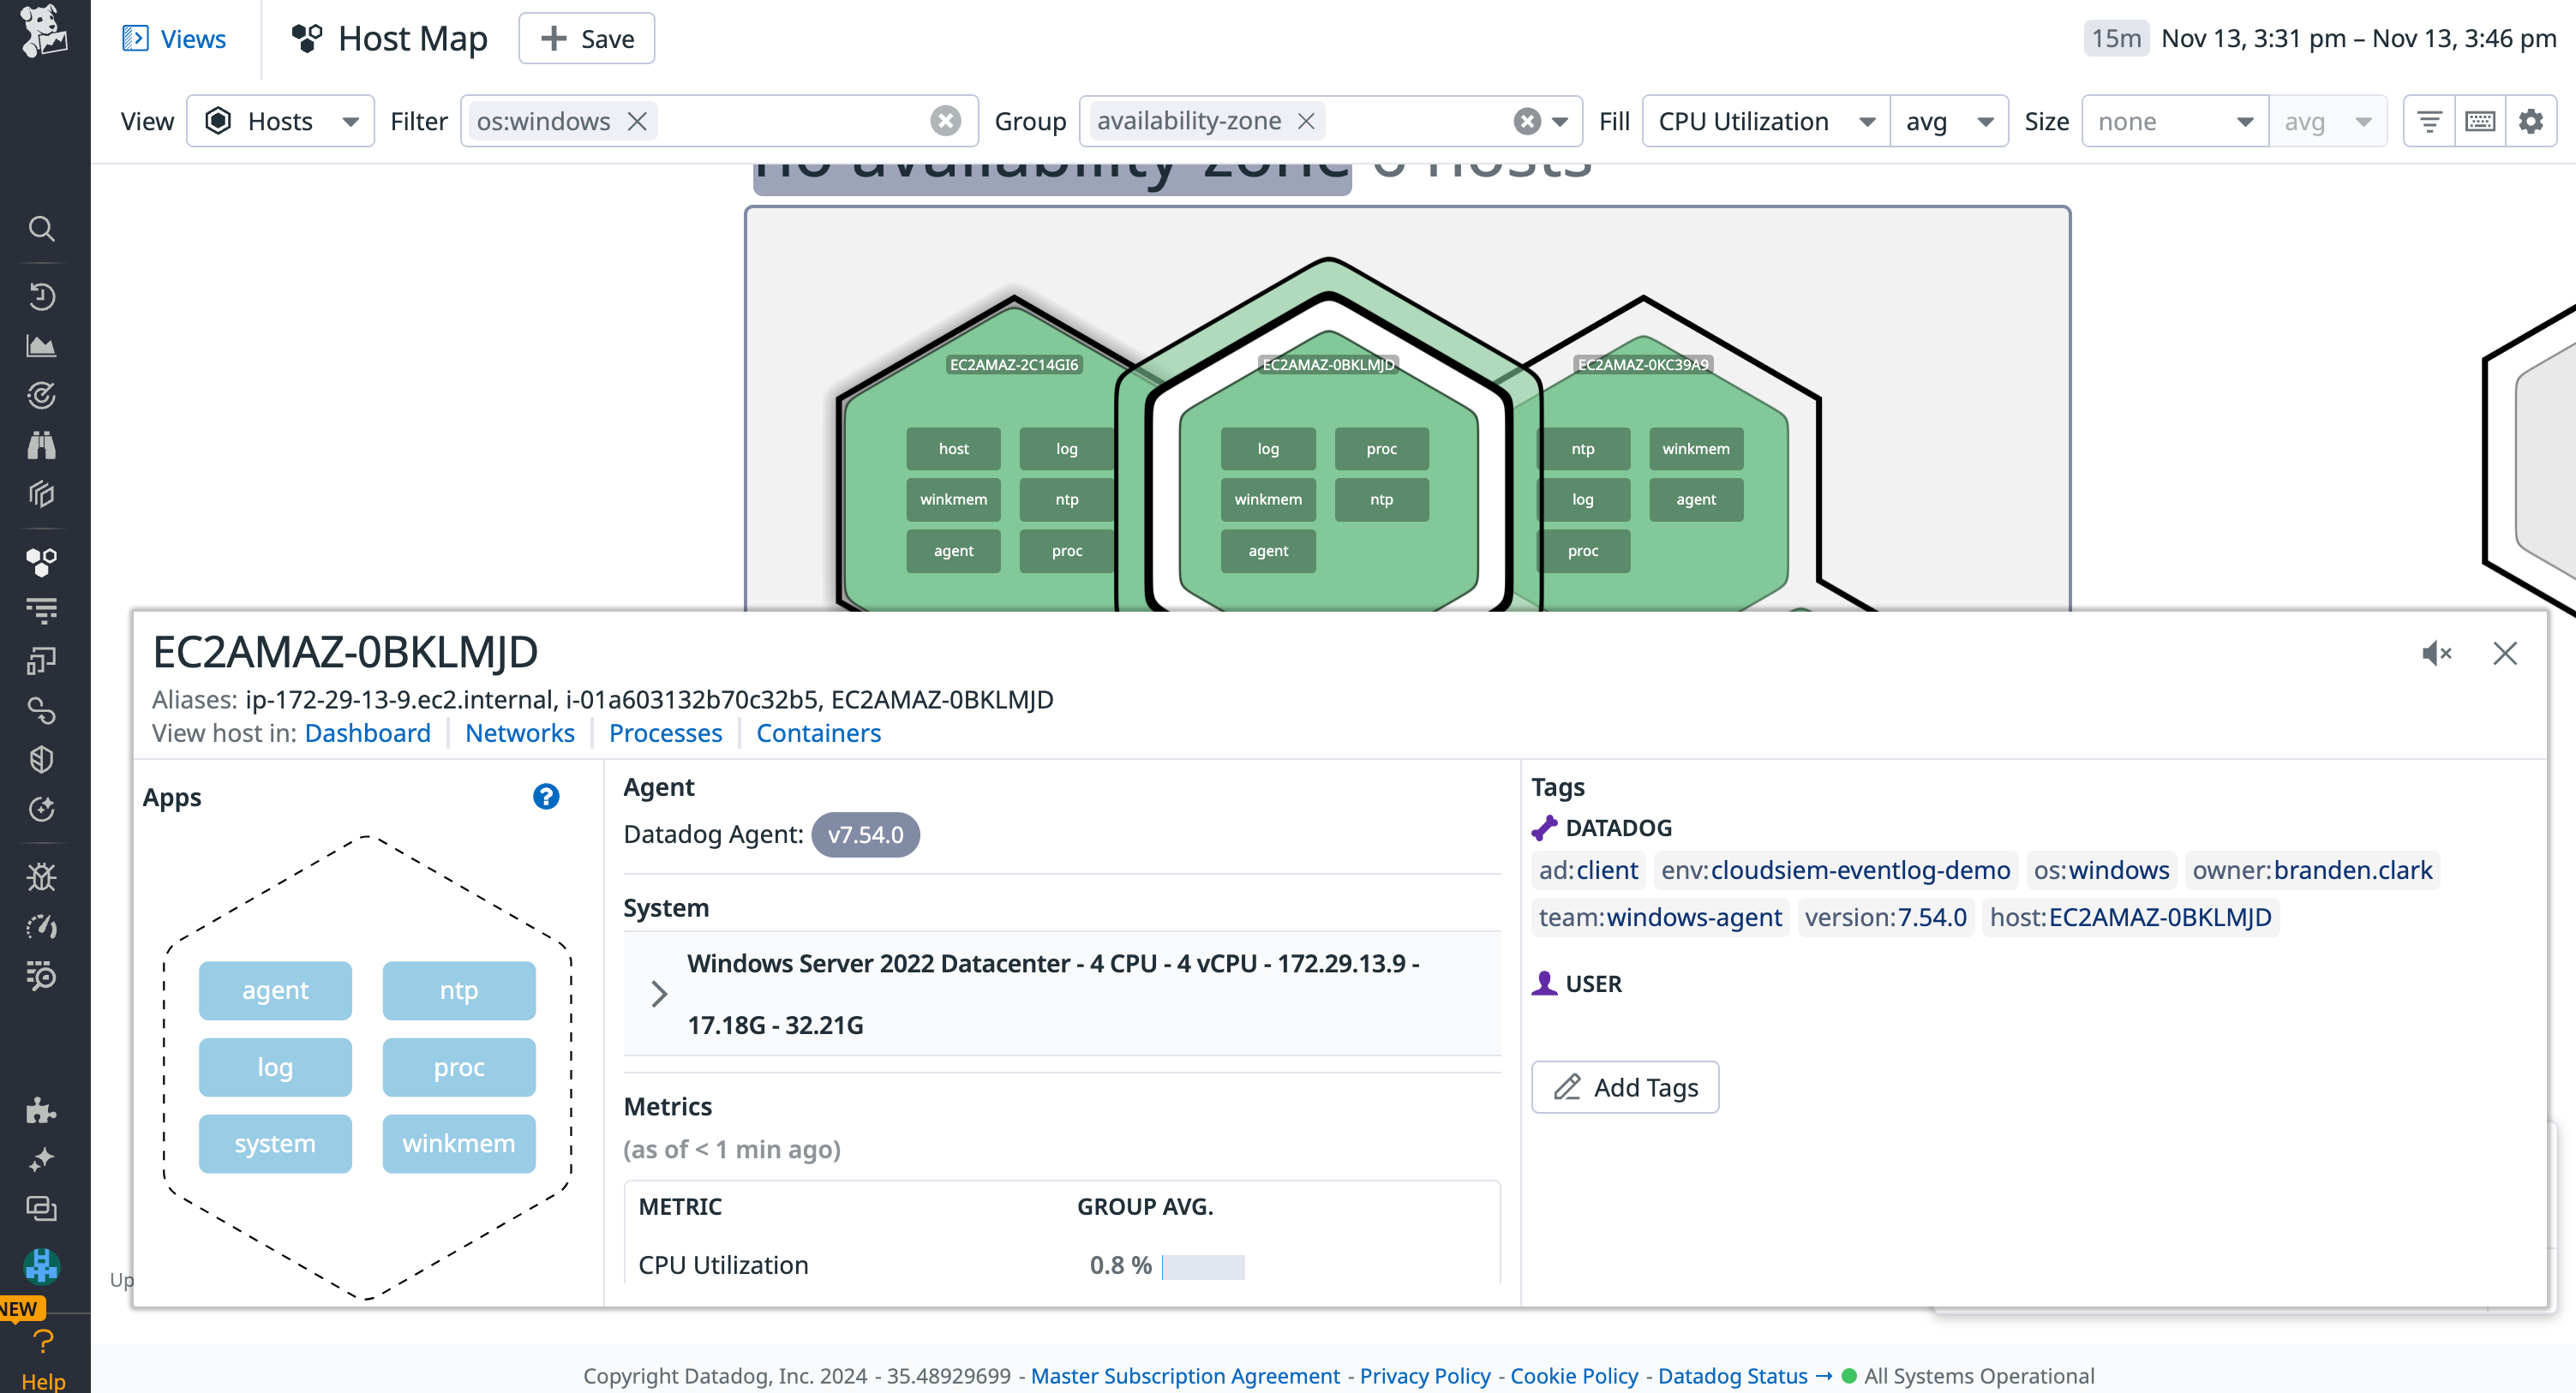The image size is (2576, 1393).
Task: Open the Host Map hexagons icon in sidebar
Action: (x=42, y=561)
